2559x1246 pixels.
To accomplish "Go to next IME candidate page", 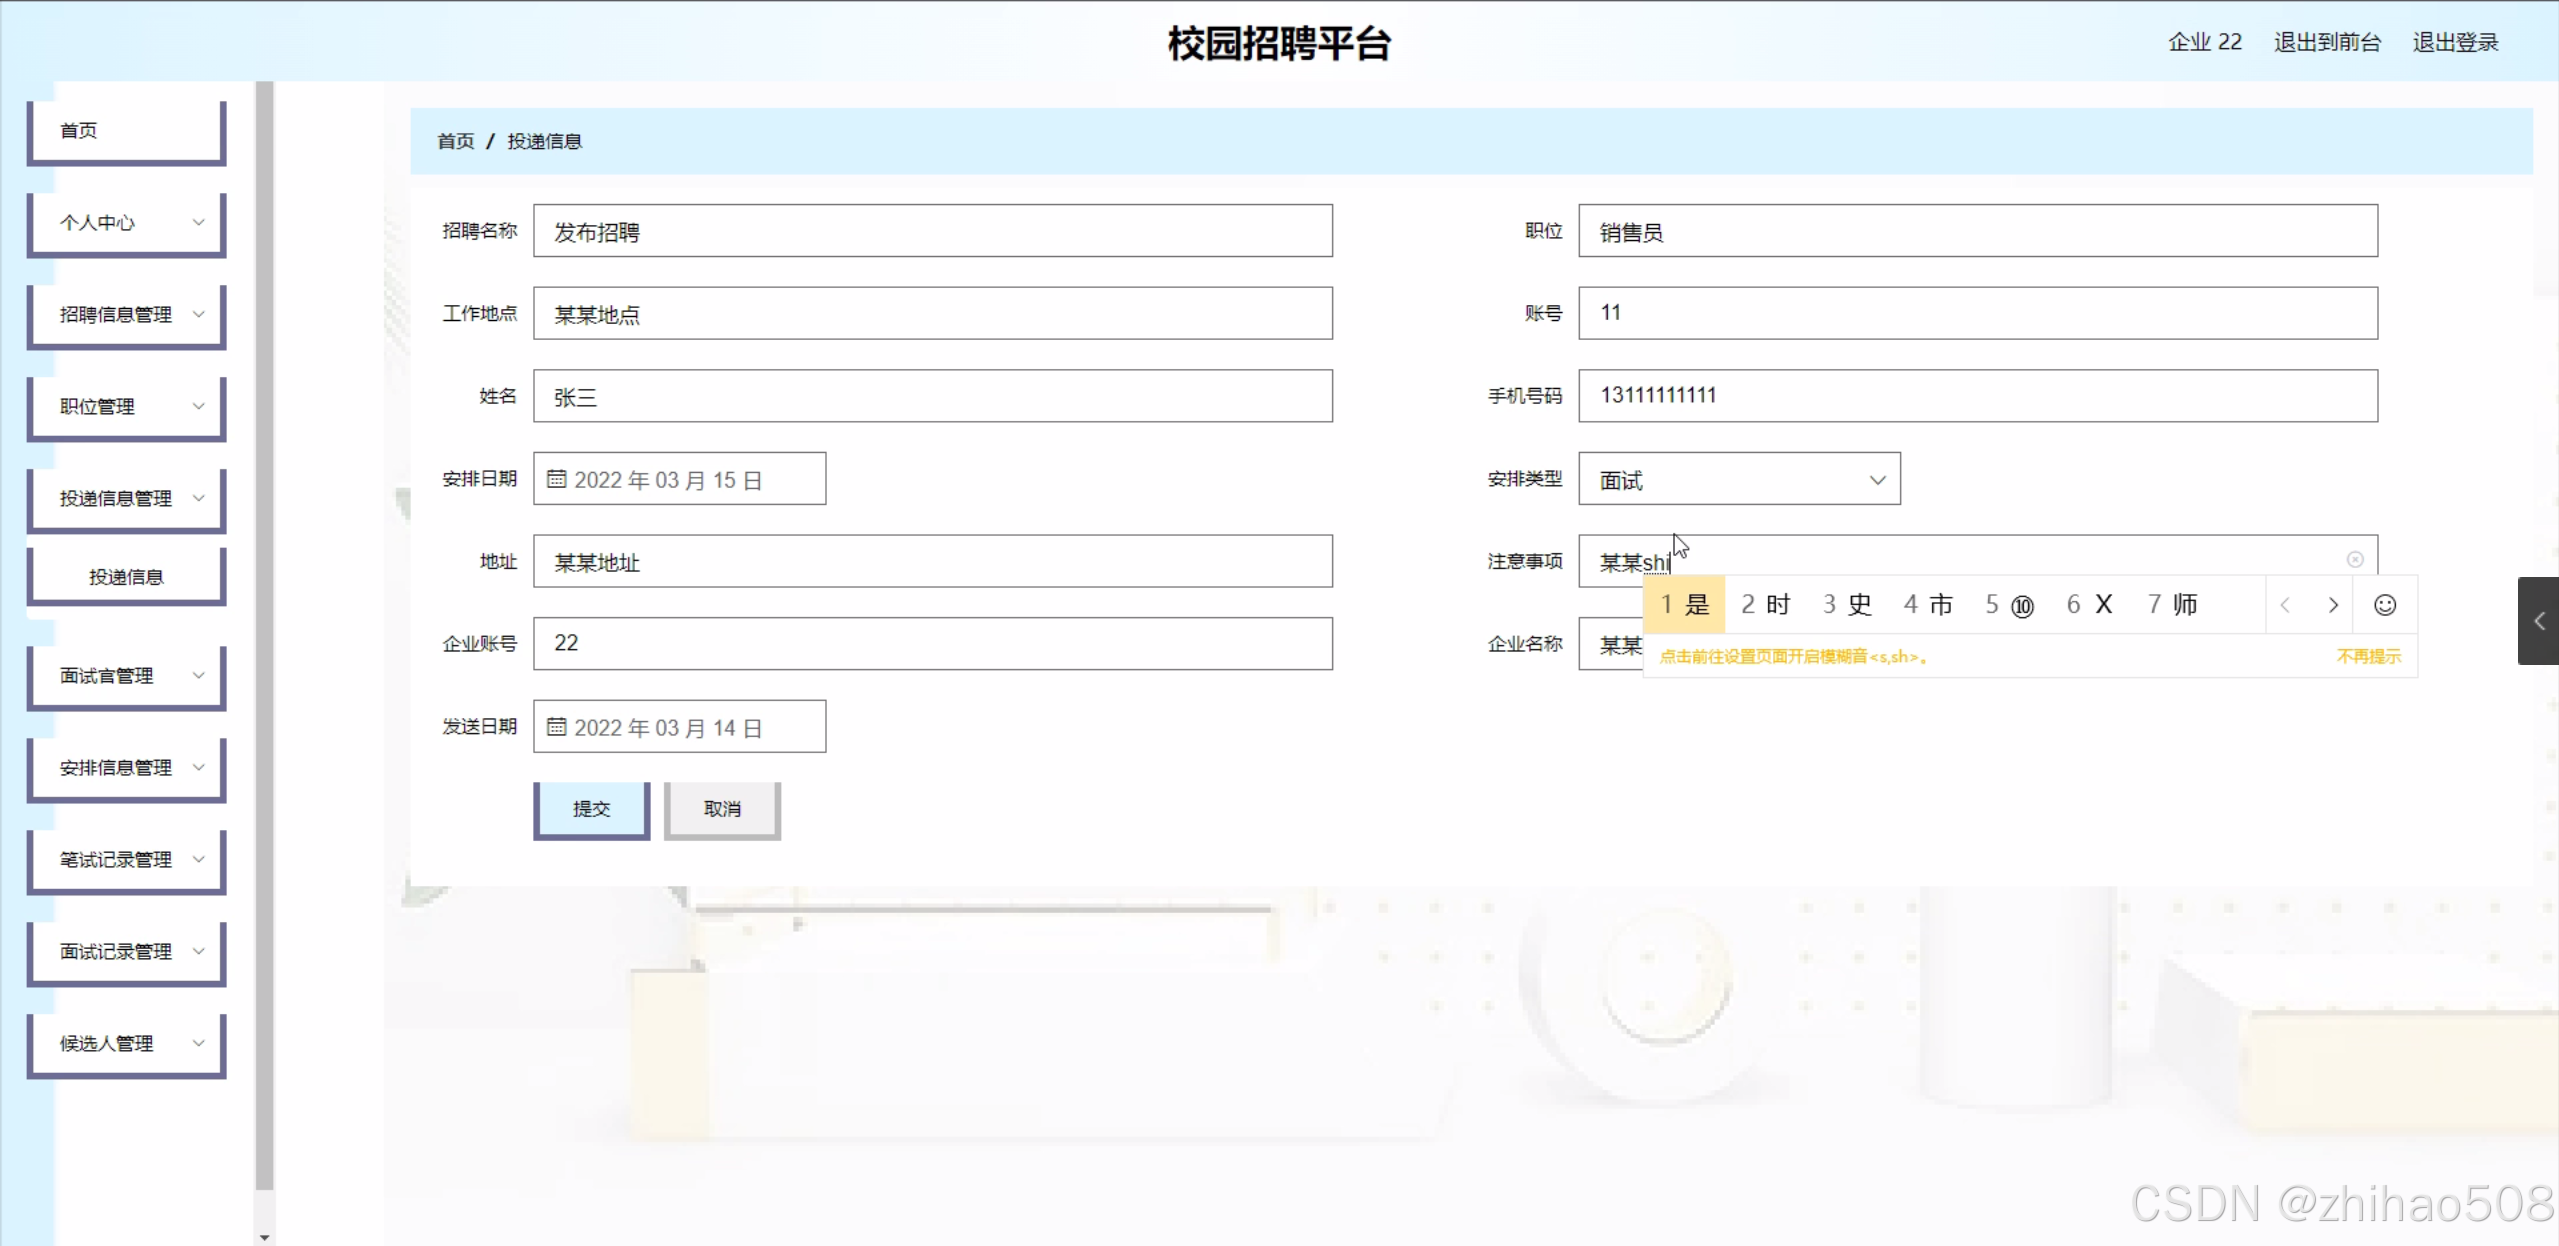I will (x=2333, y=605).
